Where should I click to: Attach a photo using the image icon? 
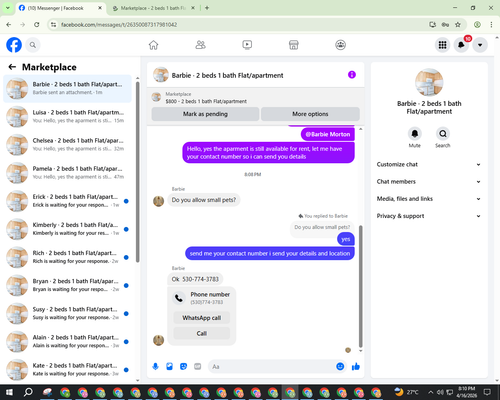coord(169,367)
